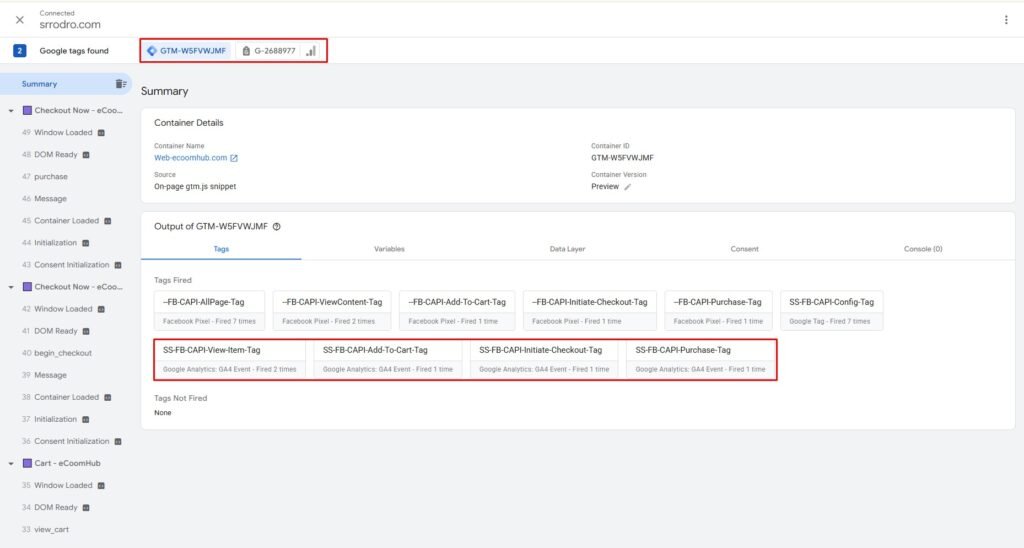Open the three-dot more options menu
This screenshot has height=548, width=1024.
click(x=1006, y=20)
